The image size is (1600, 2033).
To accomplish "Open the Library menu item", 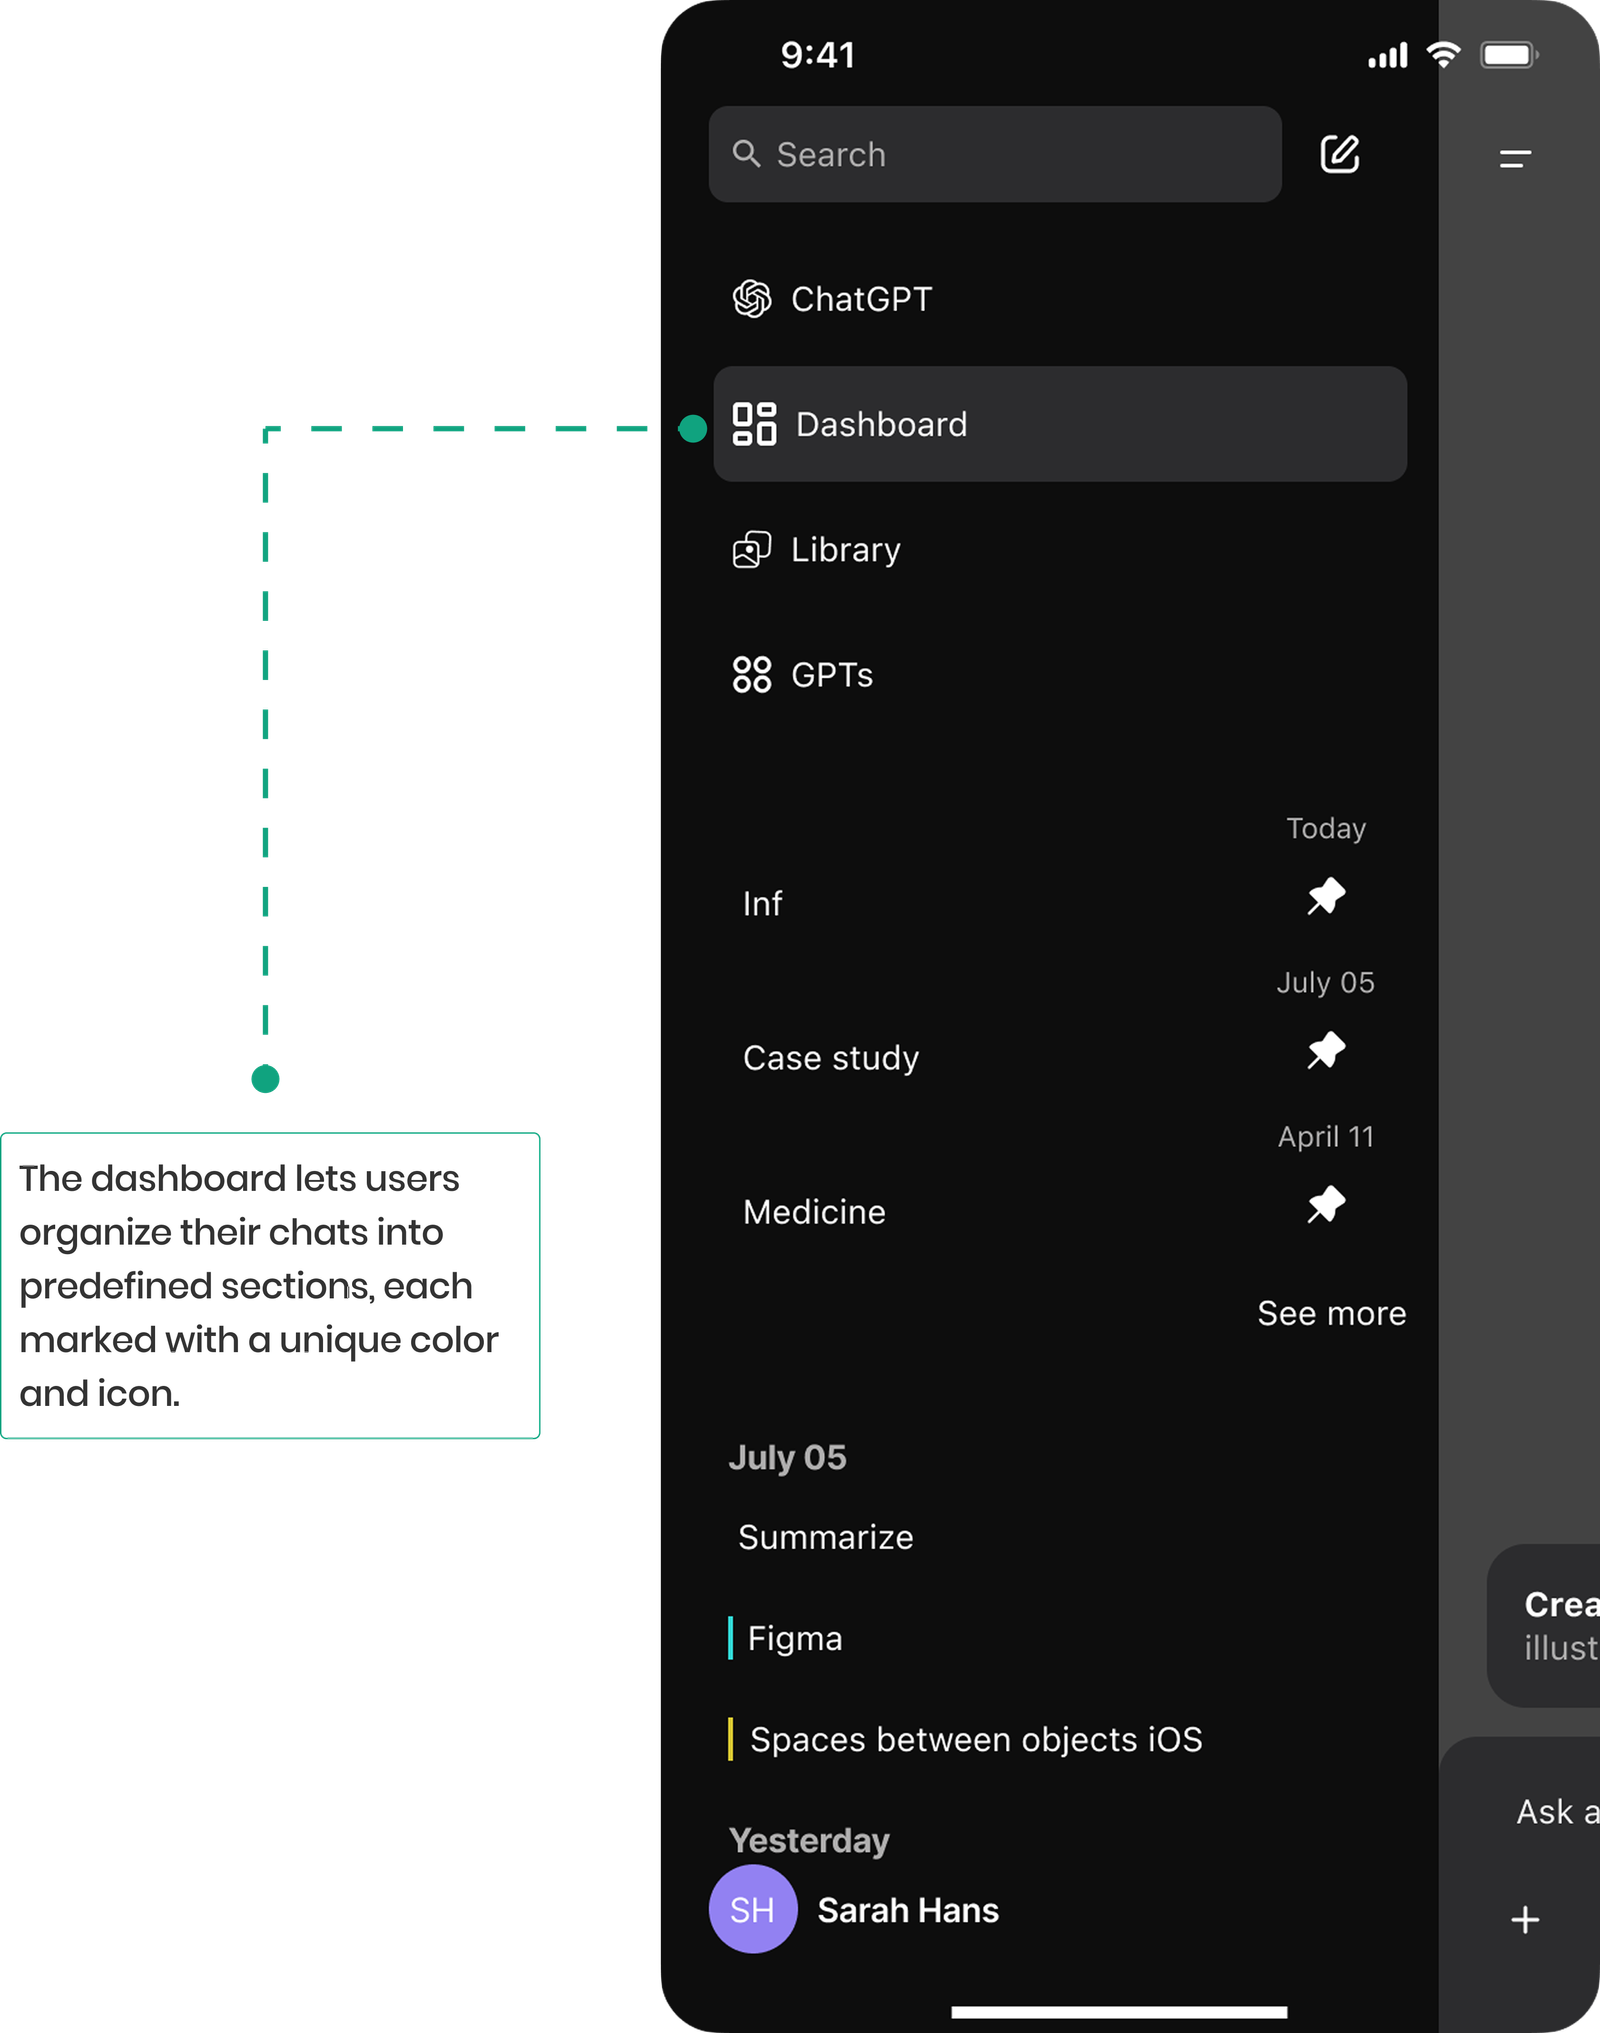I will [845, 550].
